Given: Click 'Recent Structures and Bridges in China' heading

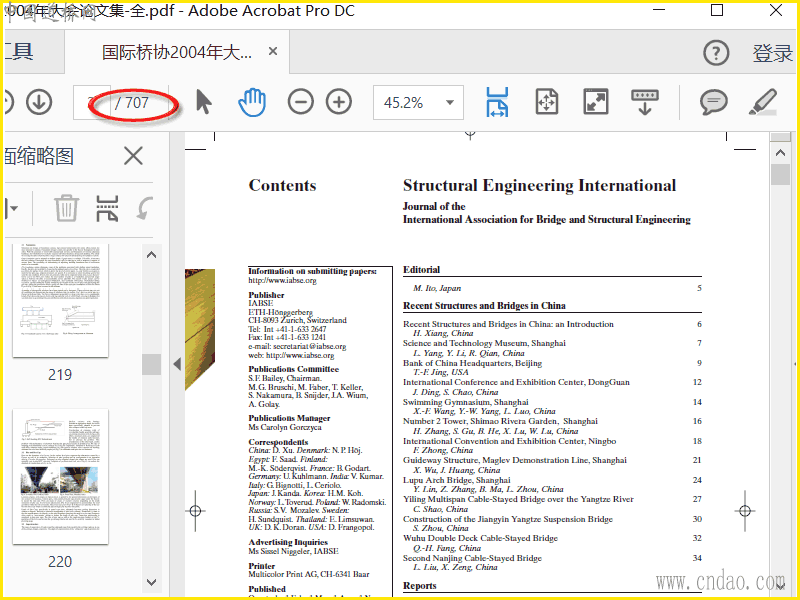Looking at the screenshot, I should 484,306.
